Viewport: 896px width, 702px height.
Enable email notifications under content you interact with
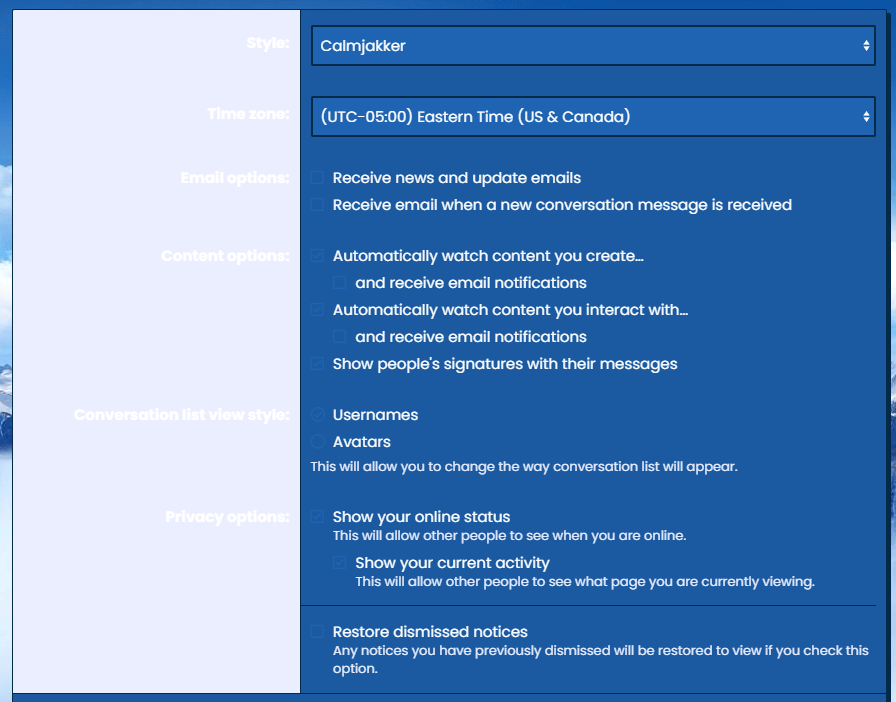(x=340, y=337)
